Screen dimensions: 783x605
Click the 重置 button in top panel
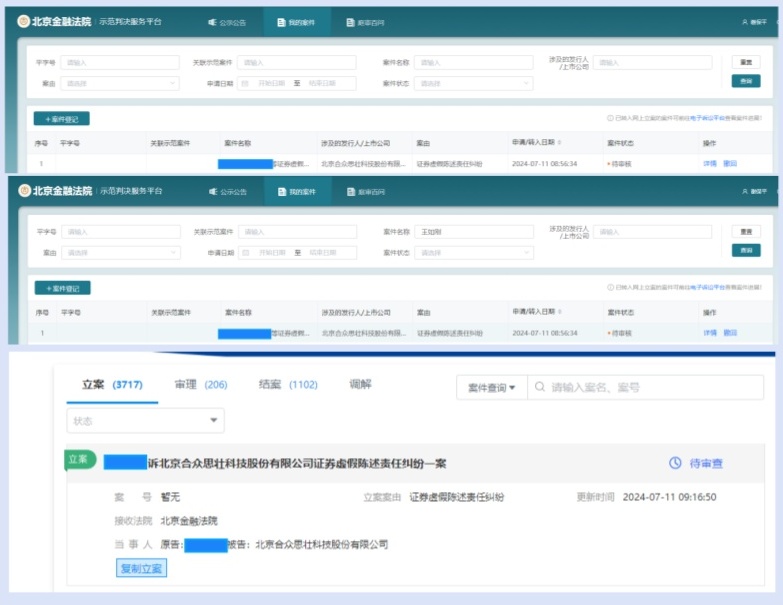(746, 62)
